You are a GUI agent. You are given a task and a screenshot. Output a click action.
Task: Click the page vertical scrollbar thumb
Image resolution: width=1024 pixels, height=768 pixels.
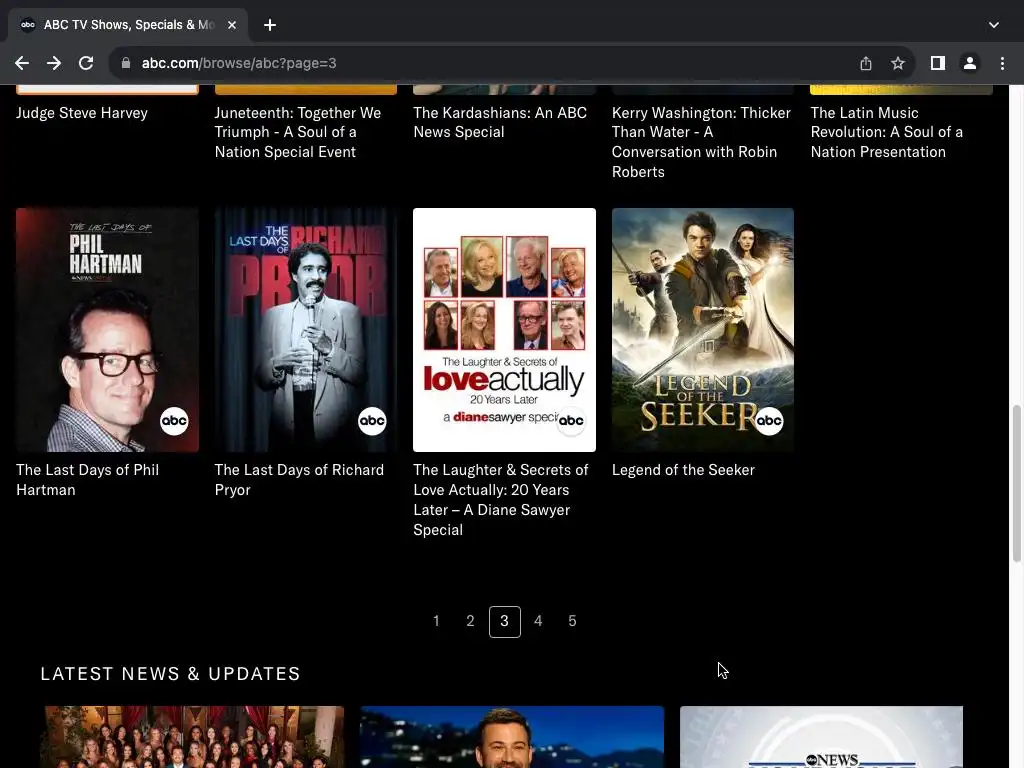pyautogui.click(x=1017, y=483)
